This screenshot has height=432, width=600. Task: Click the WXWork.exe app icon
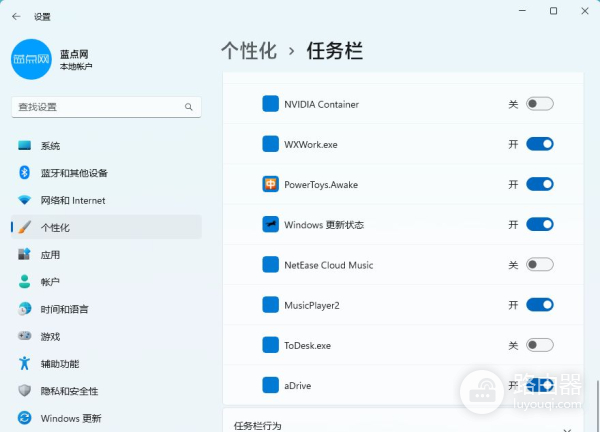point(271,144)
